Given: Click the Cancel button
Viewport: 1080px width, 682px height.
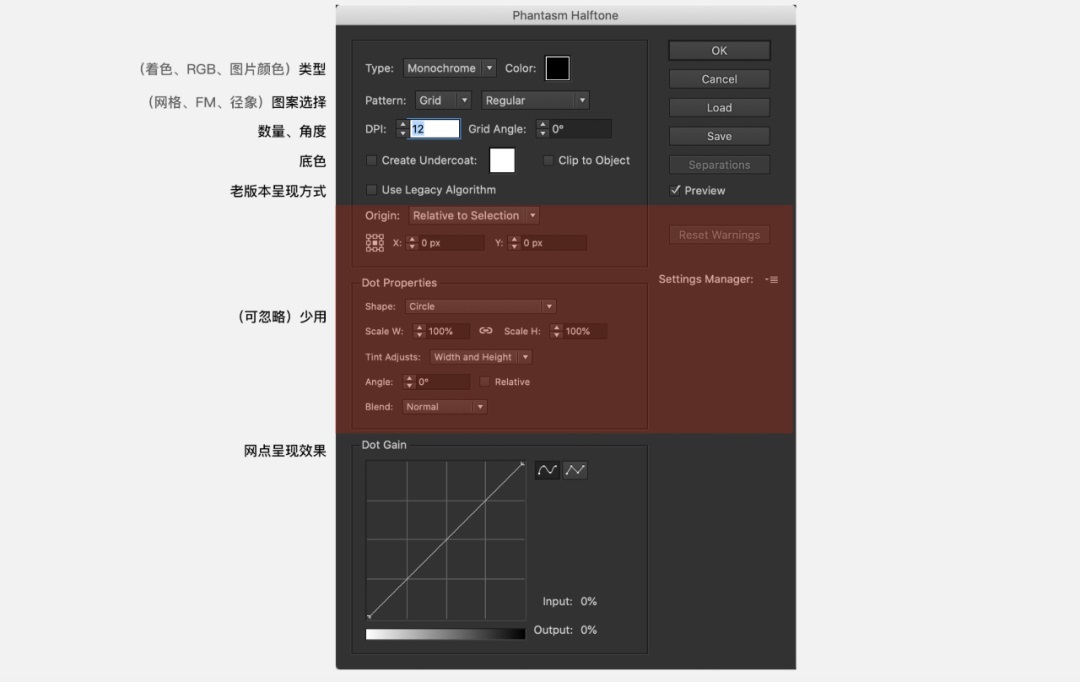Looking at the screenshot, I should pos(719,79).
